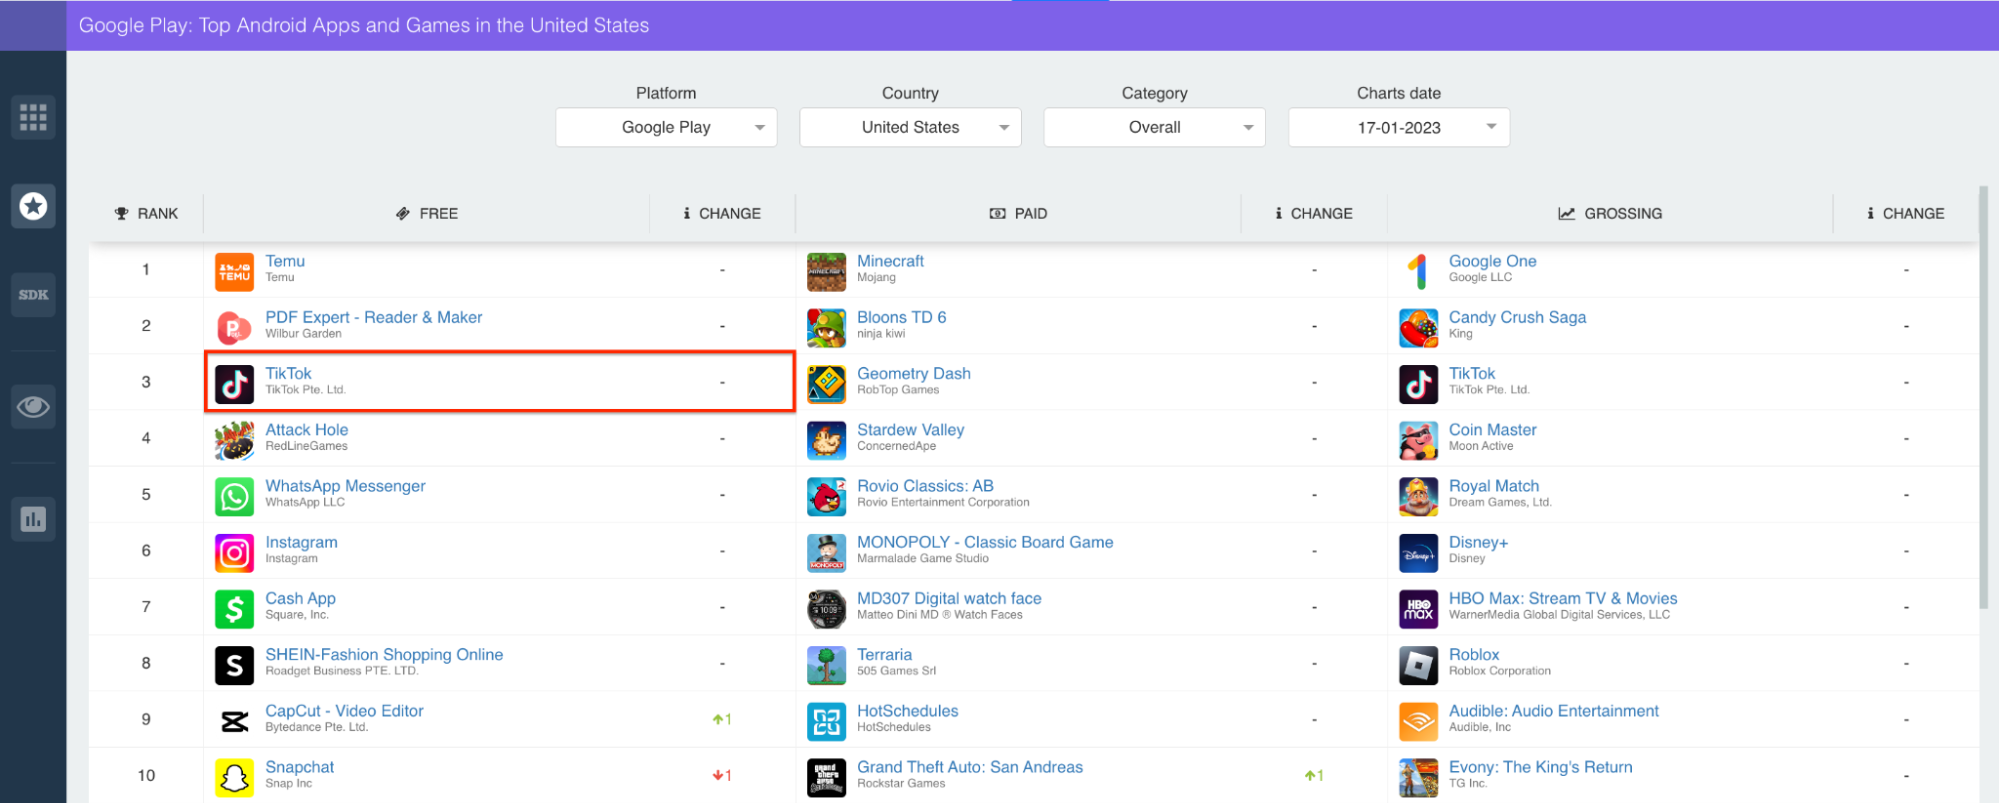
Task: Open the HotSchedules link
Action: 907,711
